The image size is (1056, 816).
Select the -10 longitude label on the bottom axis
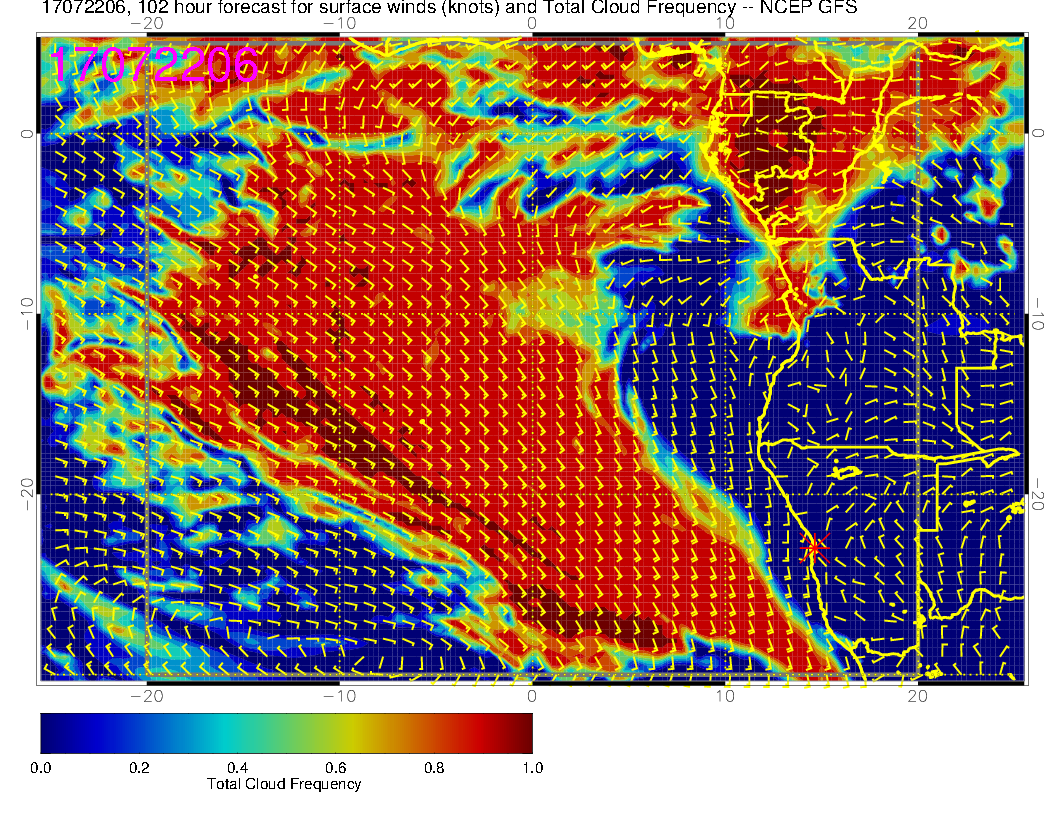[x=338, y=696]
